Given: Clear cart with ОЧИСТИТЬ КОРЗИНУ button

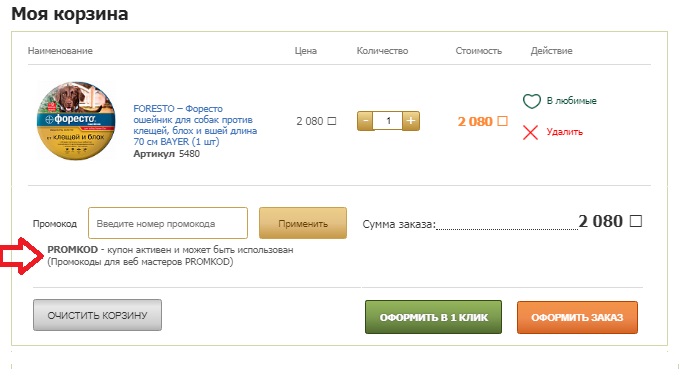Looking at the screenshot, I should [98, 315].
